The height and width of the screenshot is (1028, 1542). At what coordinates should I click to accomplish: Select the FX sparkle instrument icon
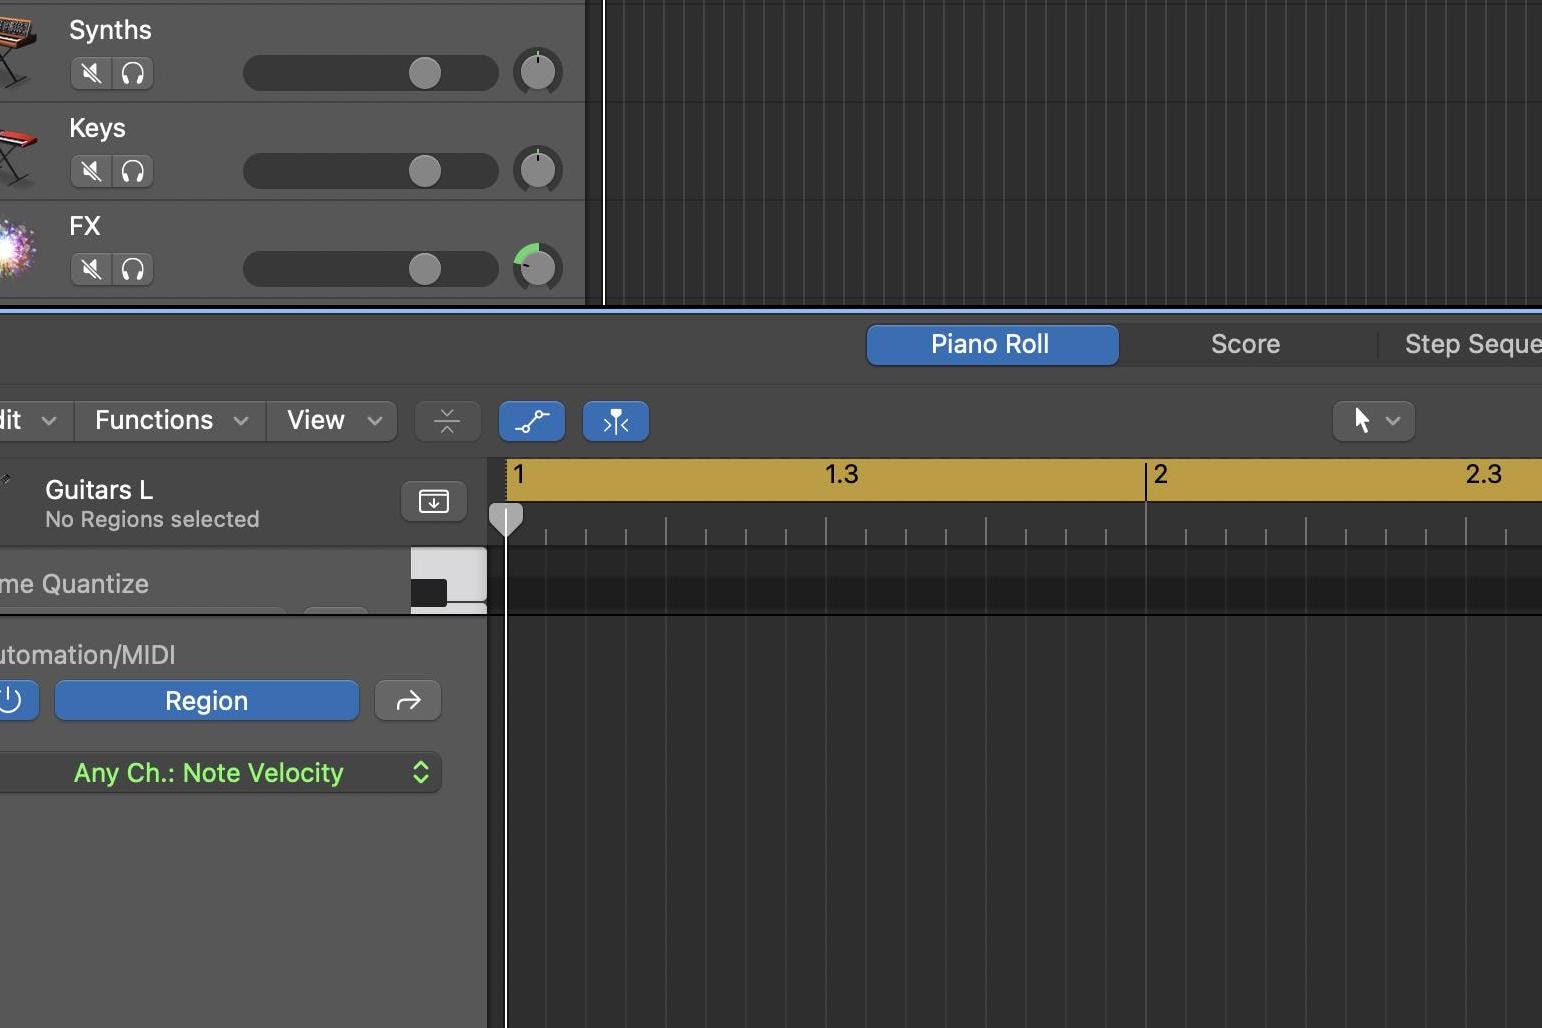point(17,247)
